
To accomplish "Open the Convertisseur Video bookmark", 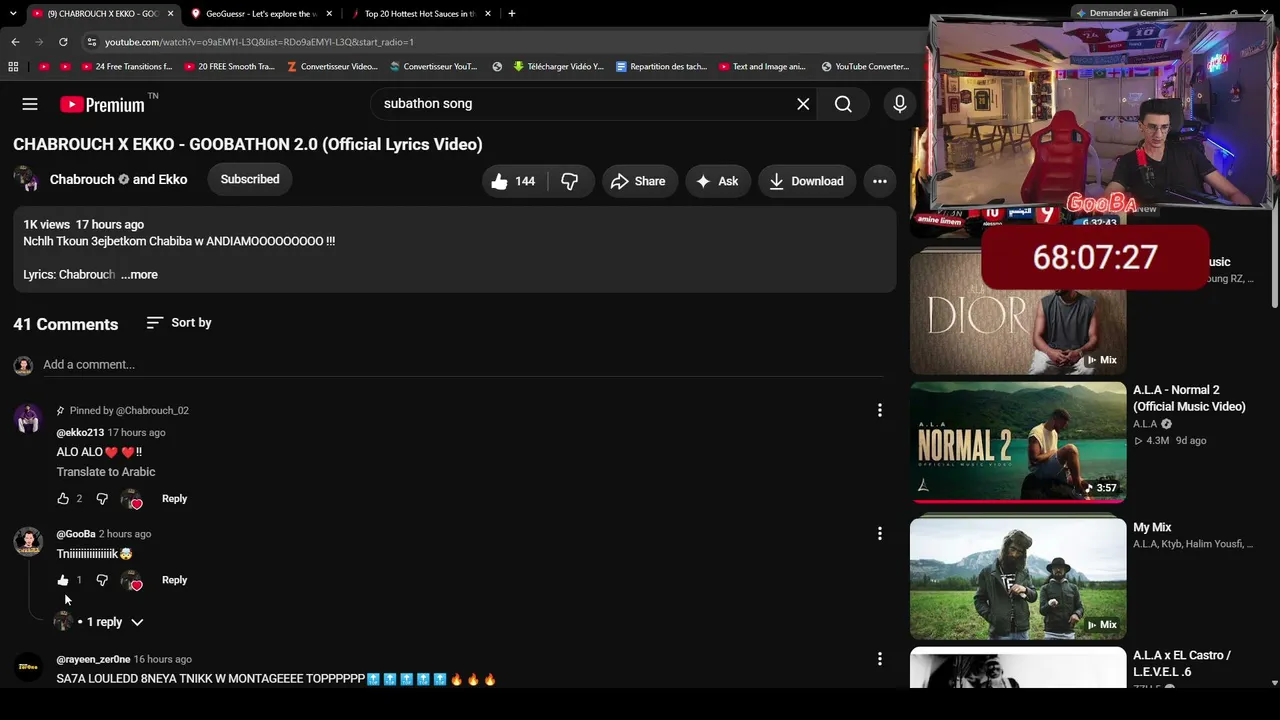I will click(x=332, y=67).
